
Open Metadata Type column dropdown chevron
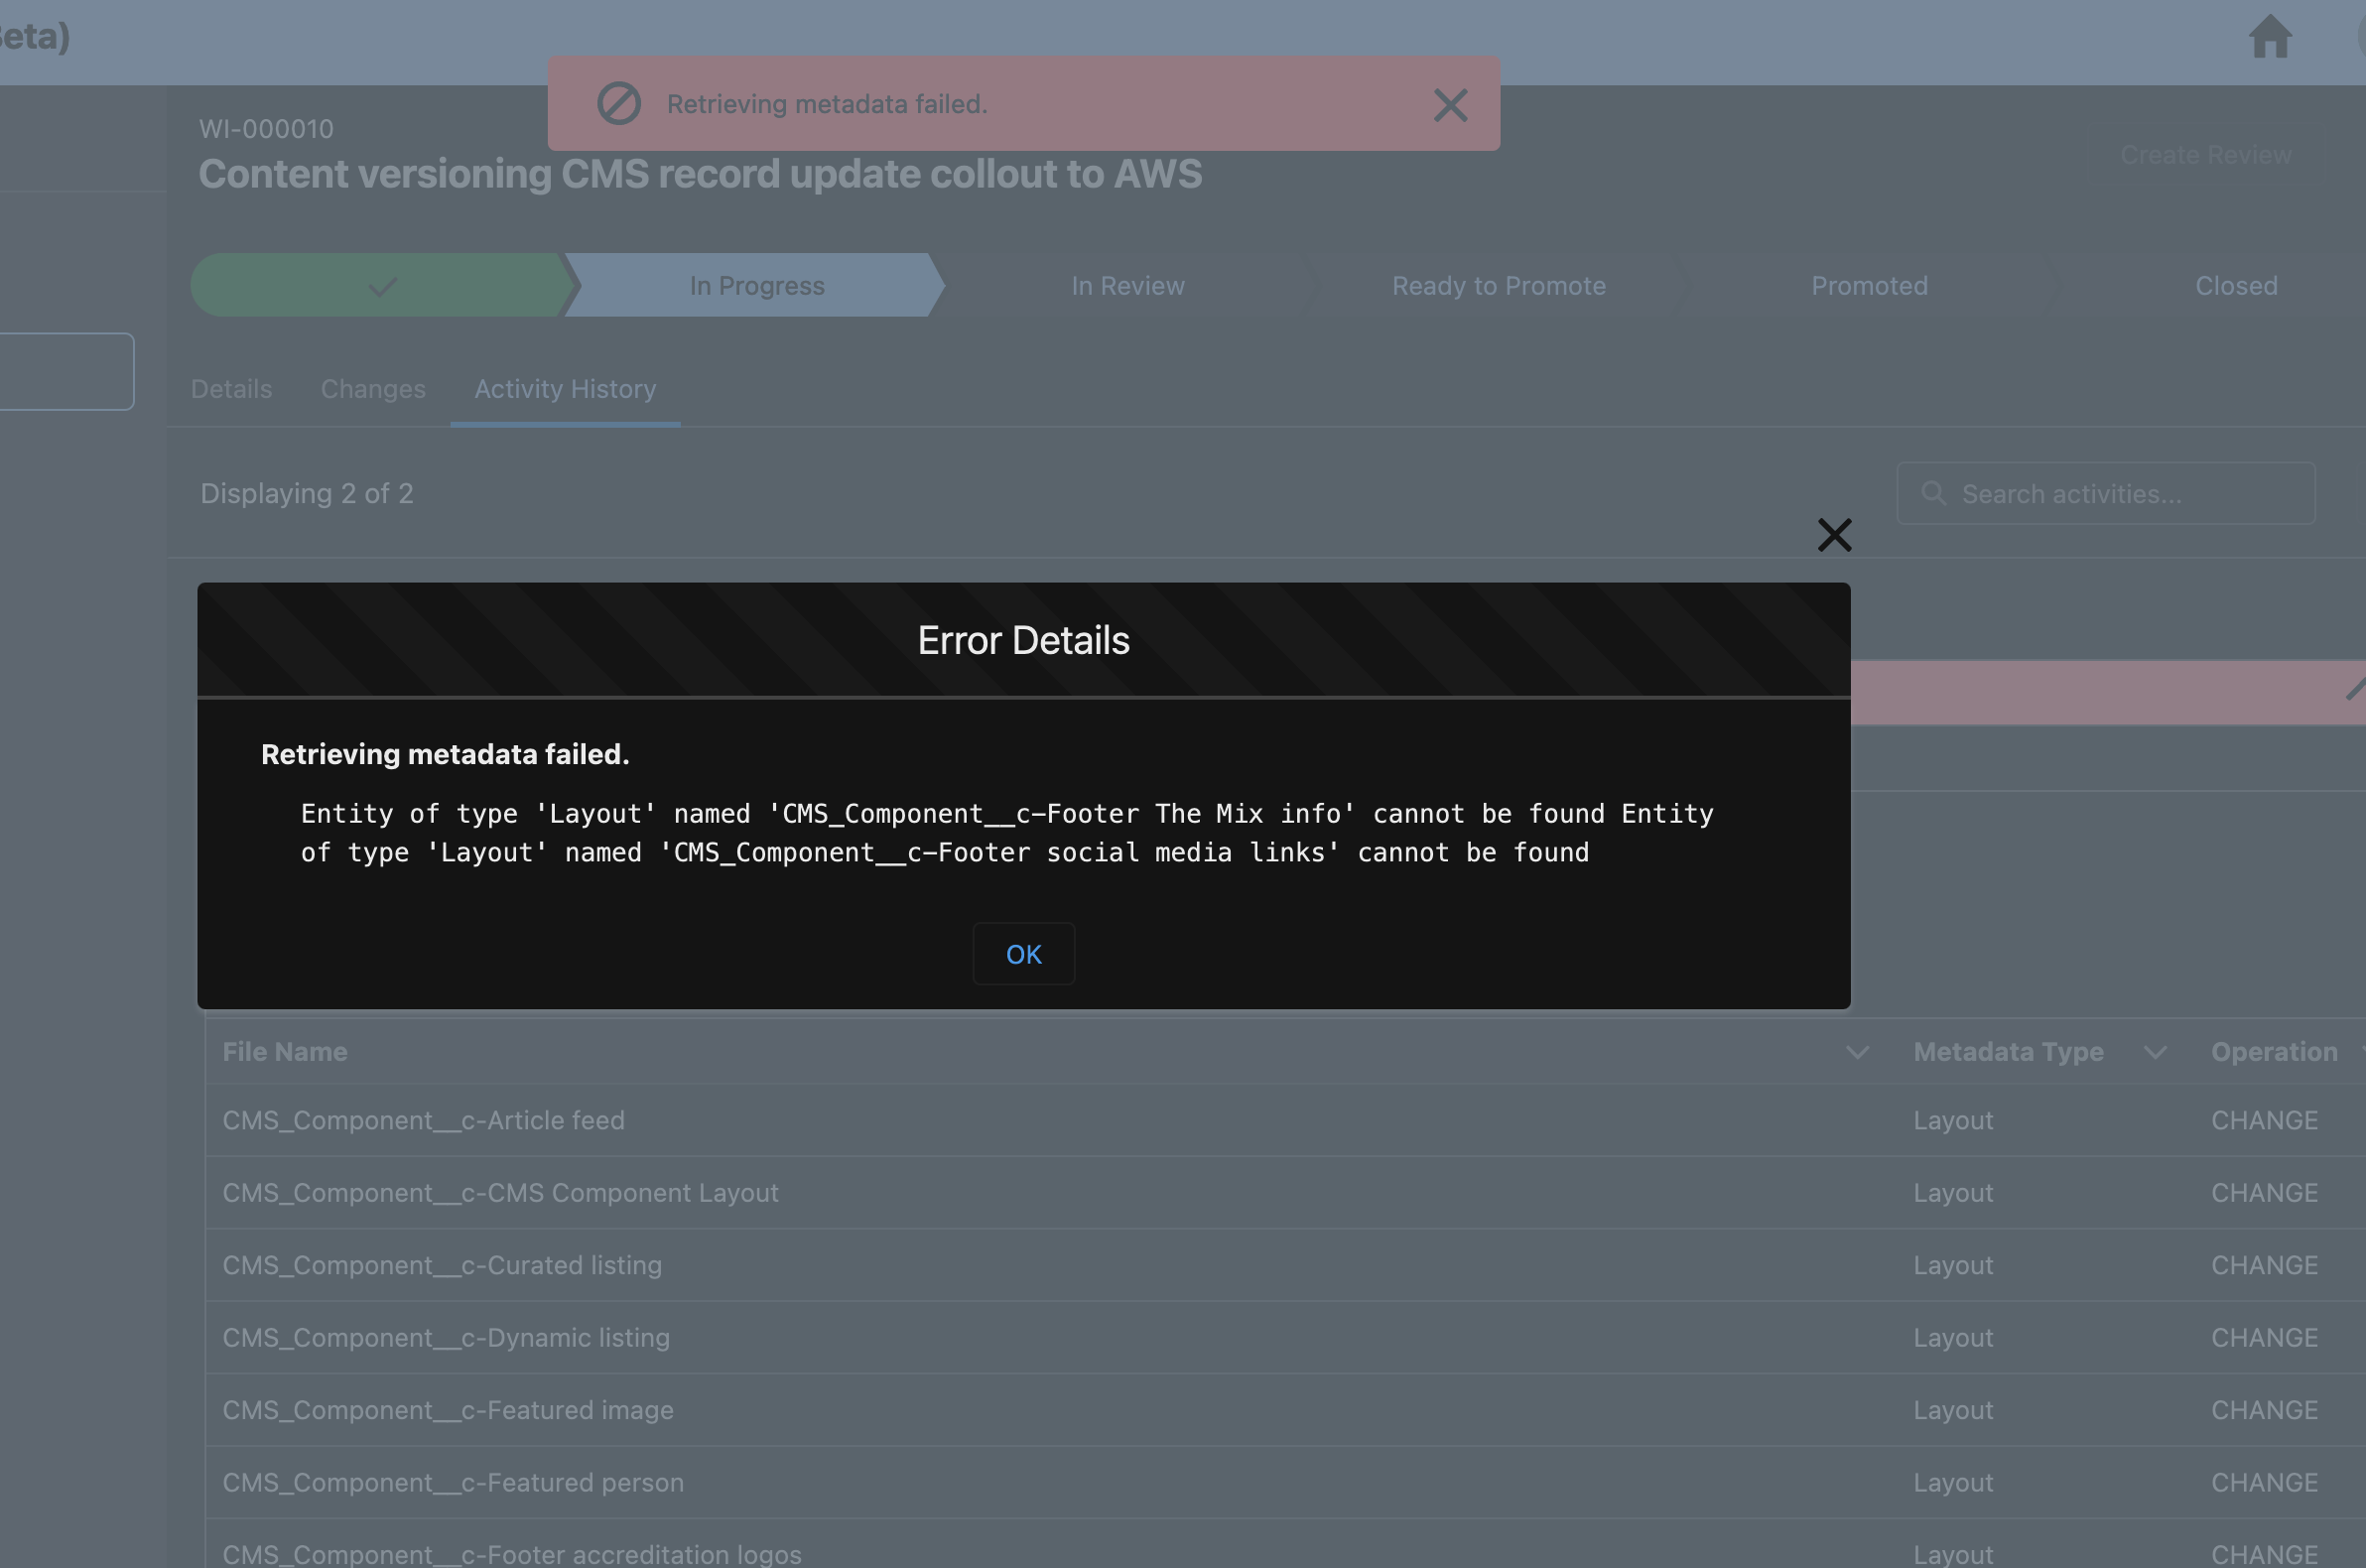click(x=2154, y=1052)
